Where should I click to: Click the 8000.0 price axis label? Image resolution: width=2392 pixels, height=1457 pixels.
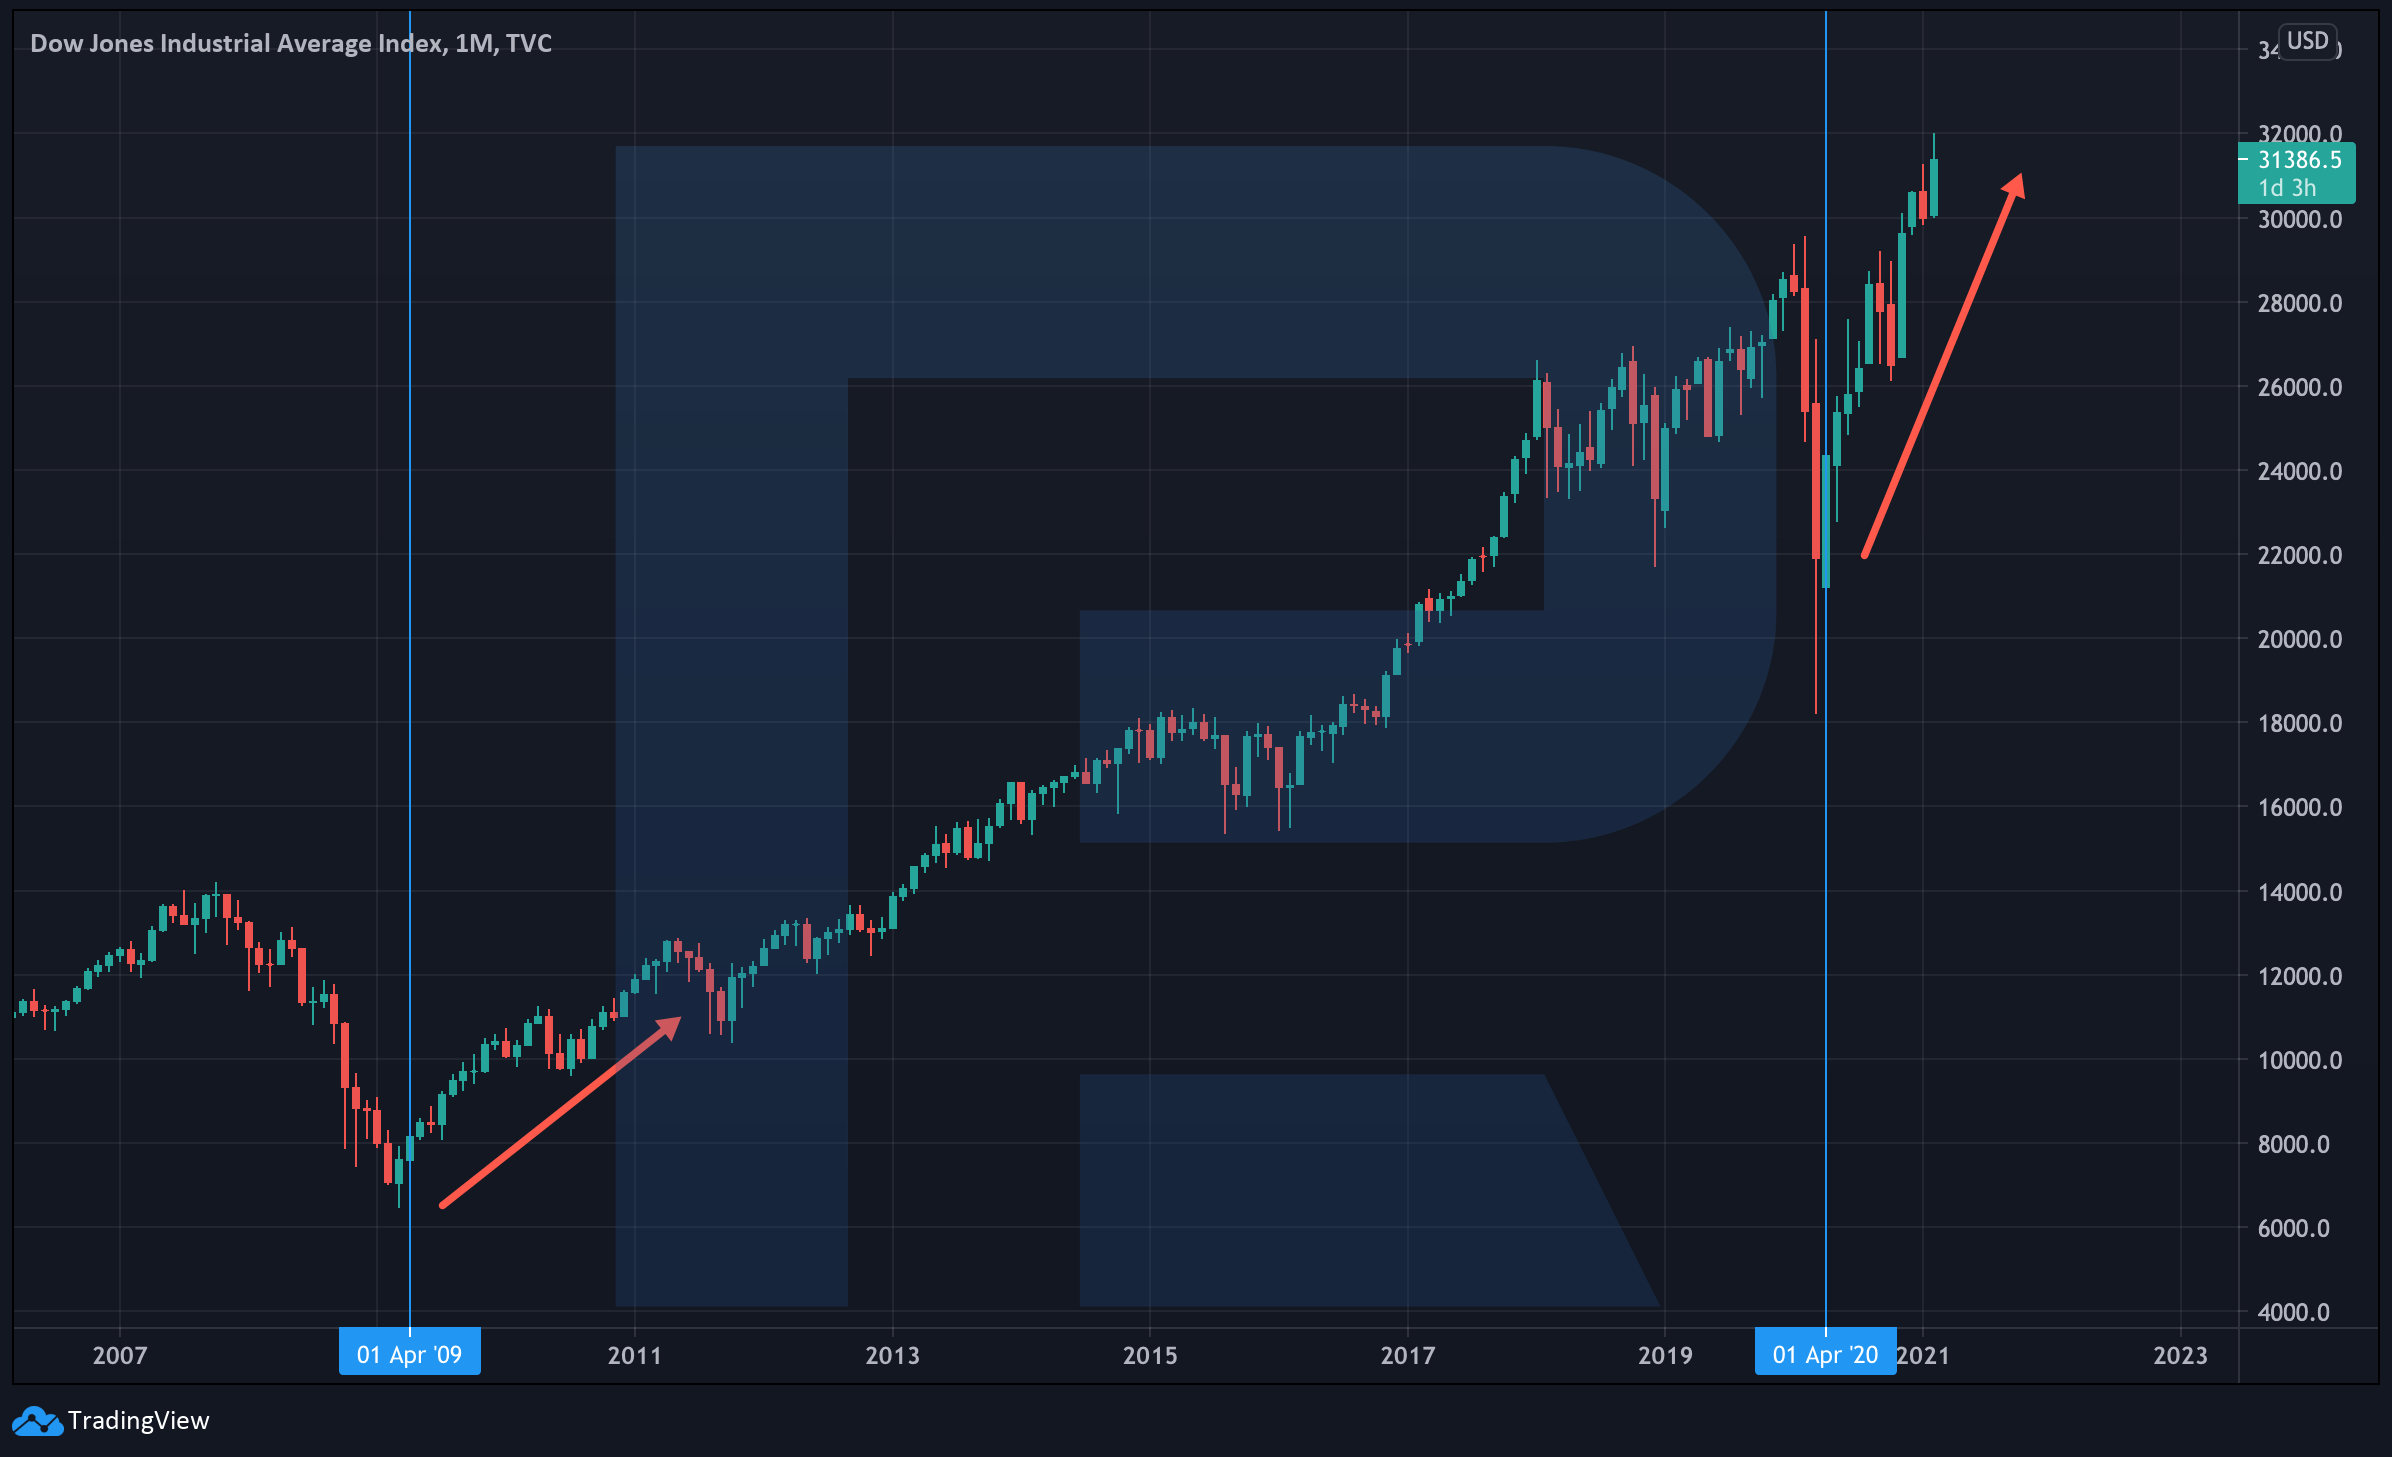(2294, 1145)
